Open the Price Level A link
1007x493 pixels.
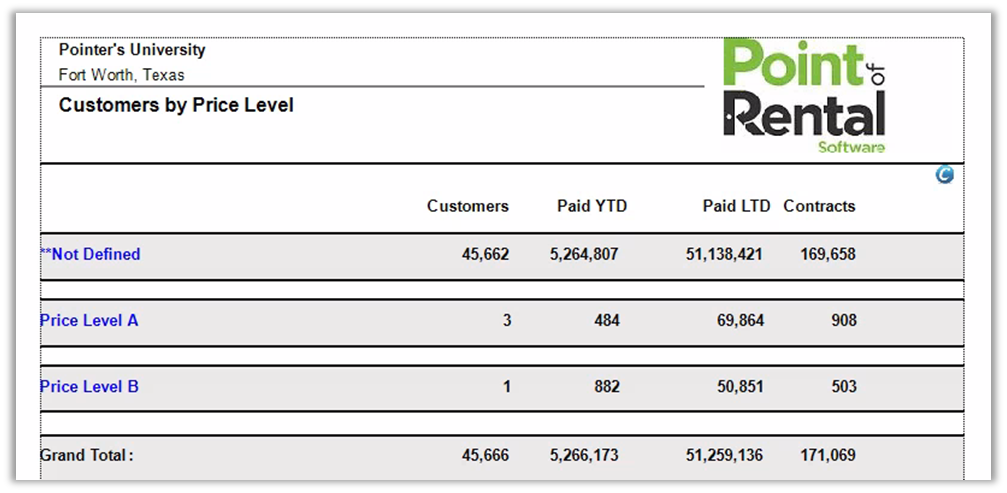89,321
